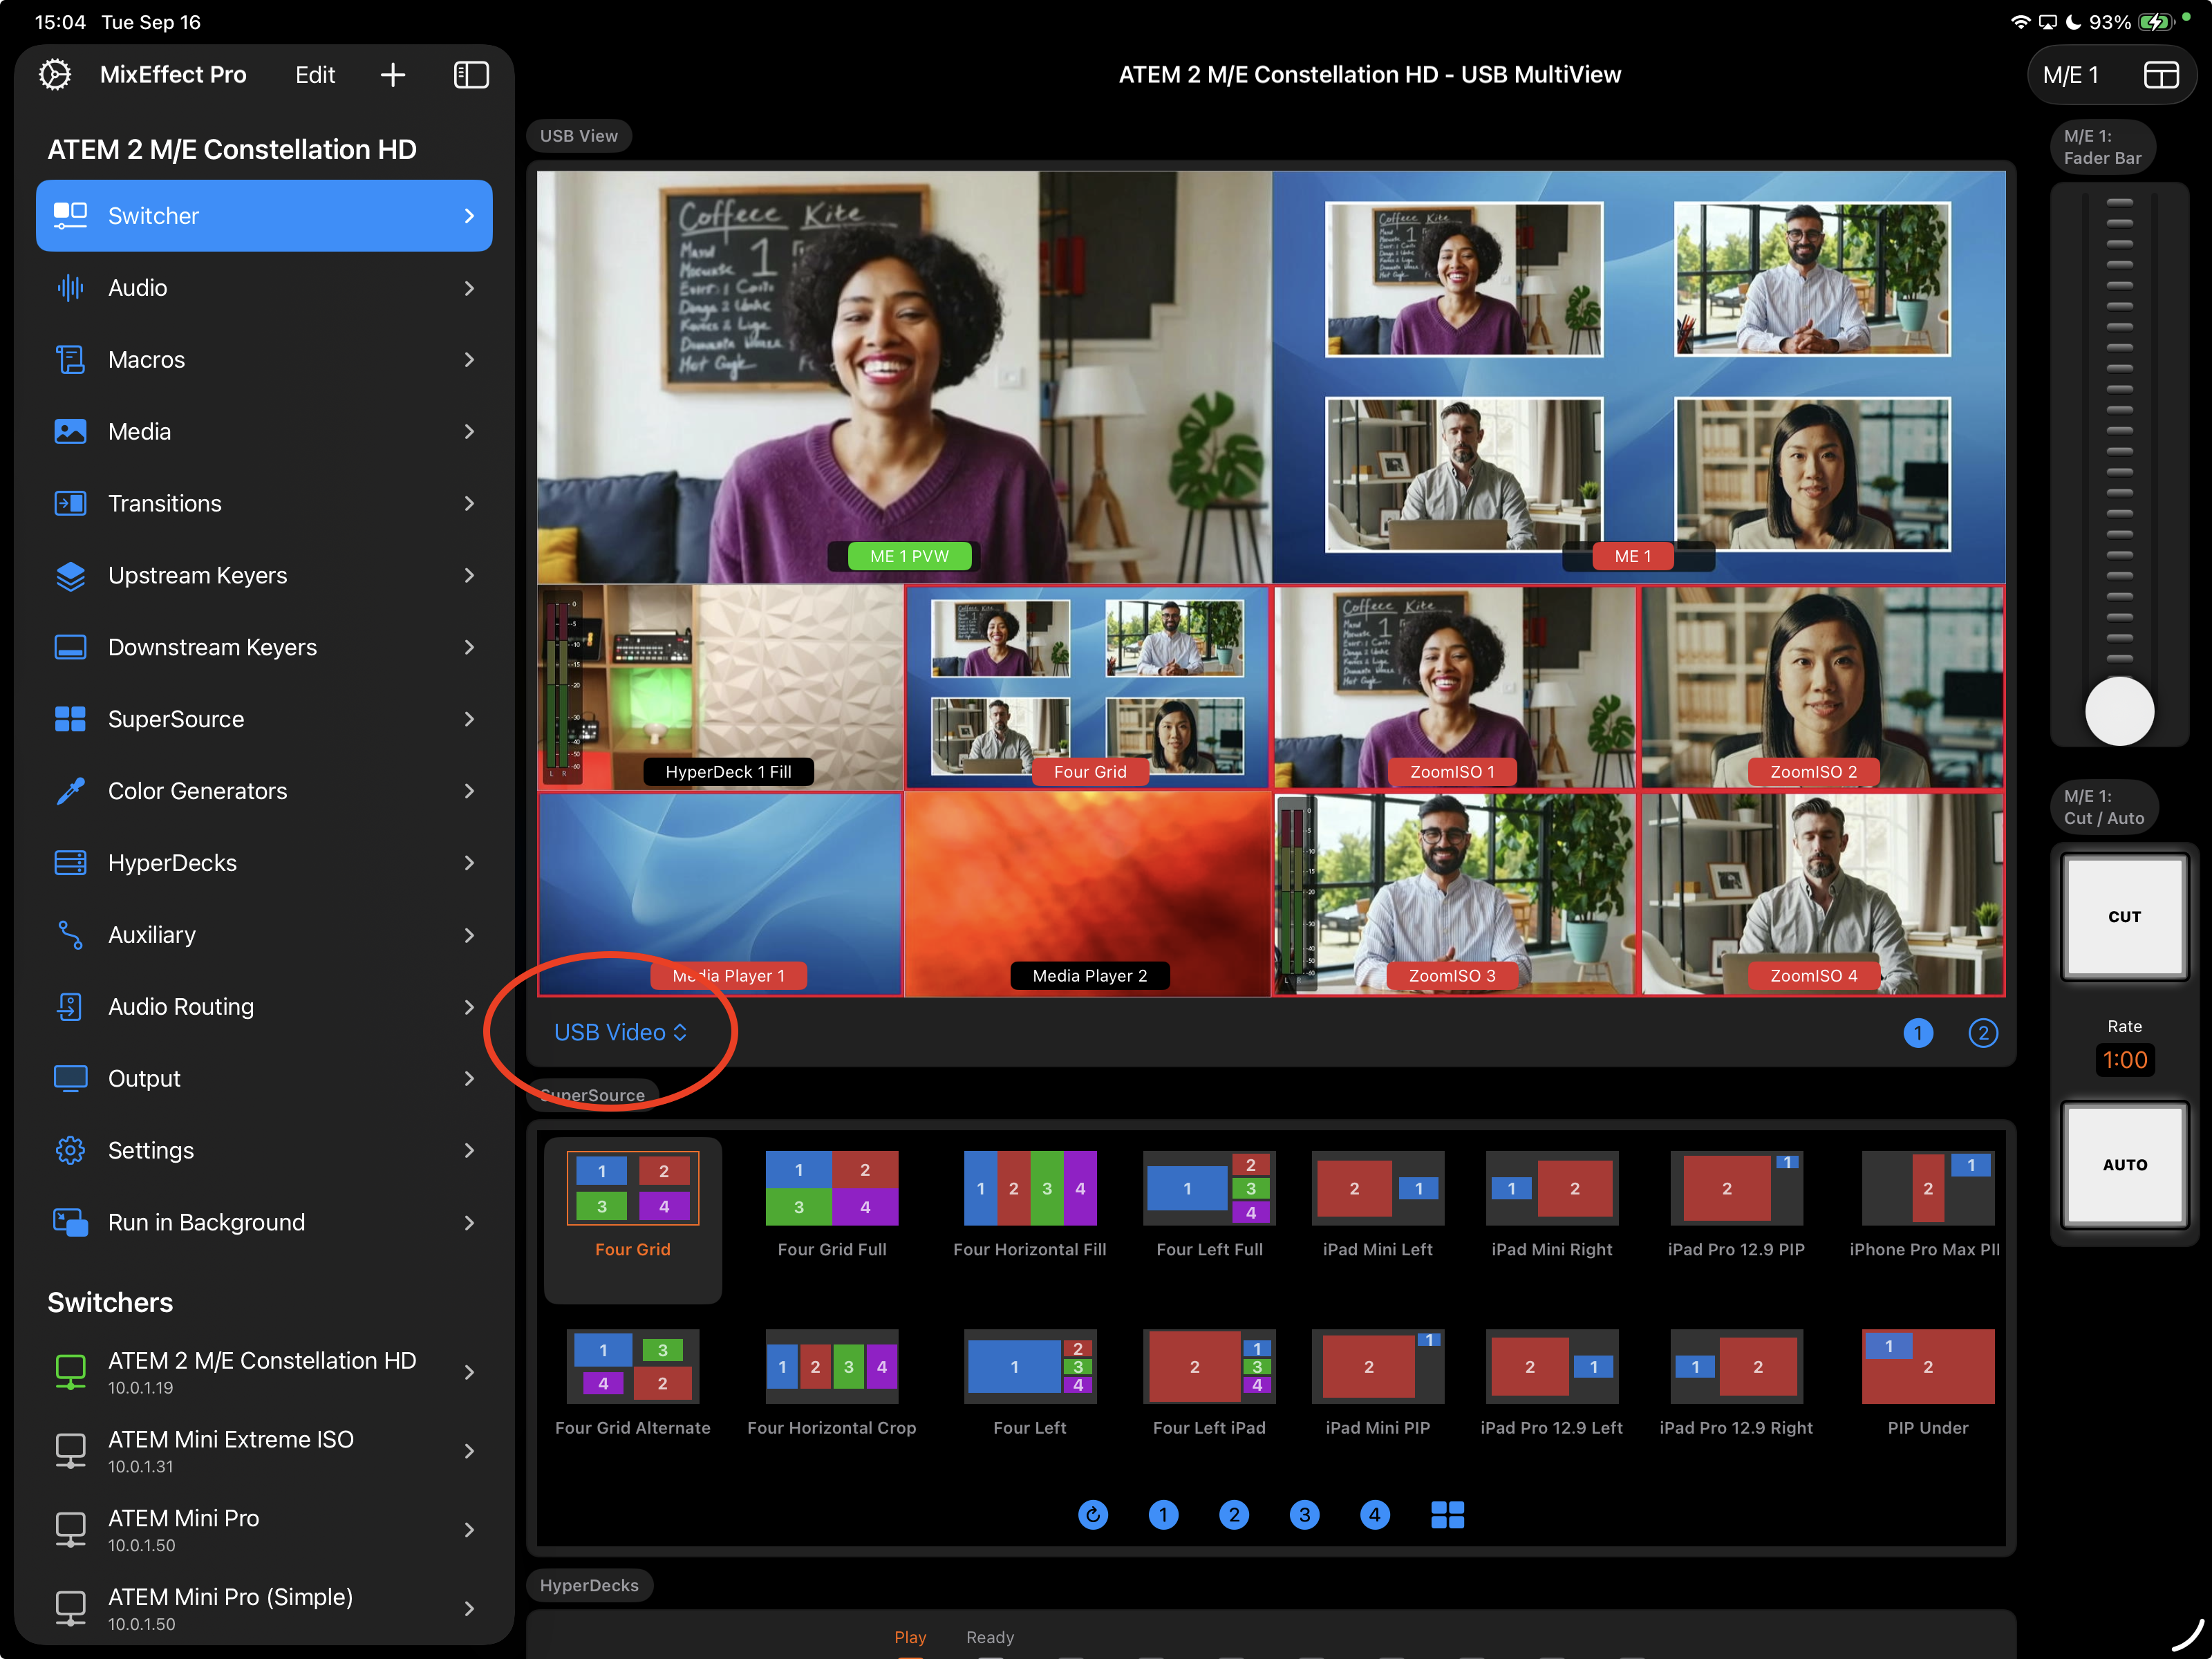
Task: Click the SuperSource reset circular arrow icon
Action: pos(1092,1514)
